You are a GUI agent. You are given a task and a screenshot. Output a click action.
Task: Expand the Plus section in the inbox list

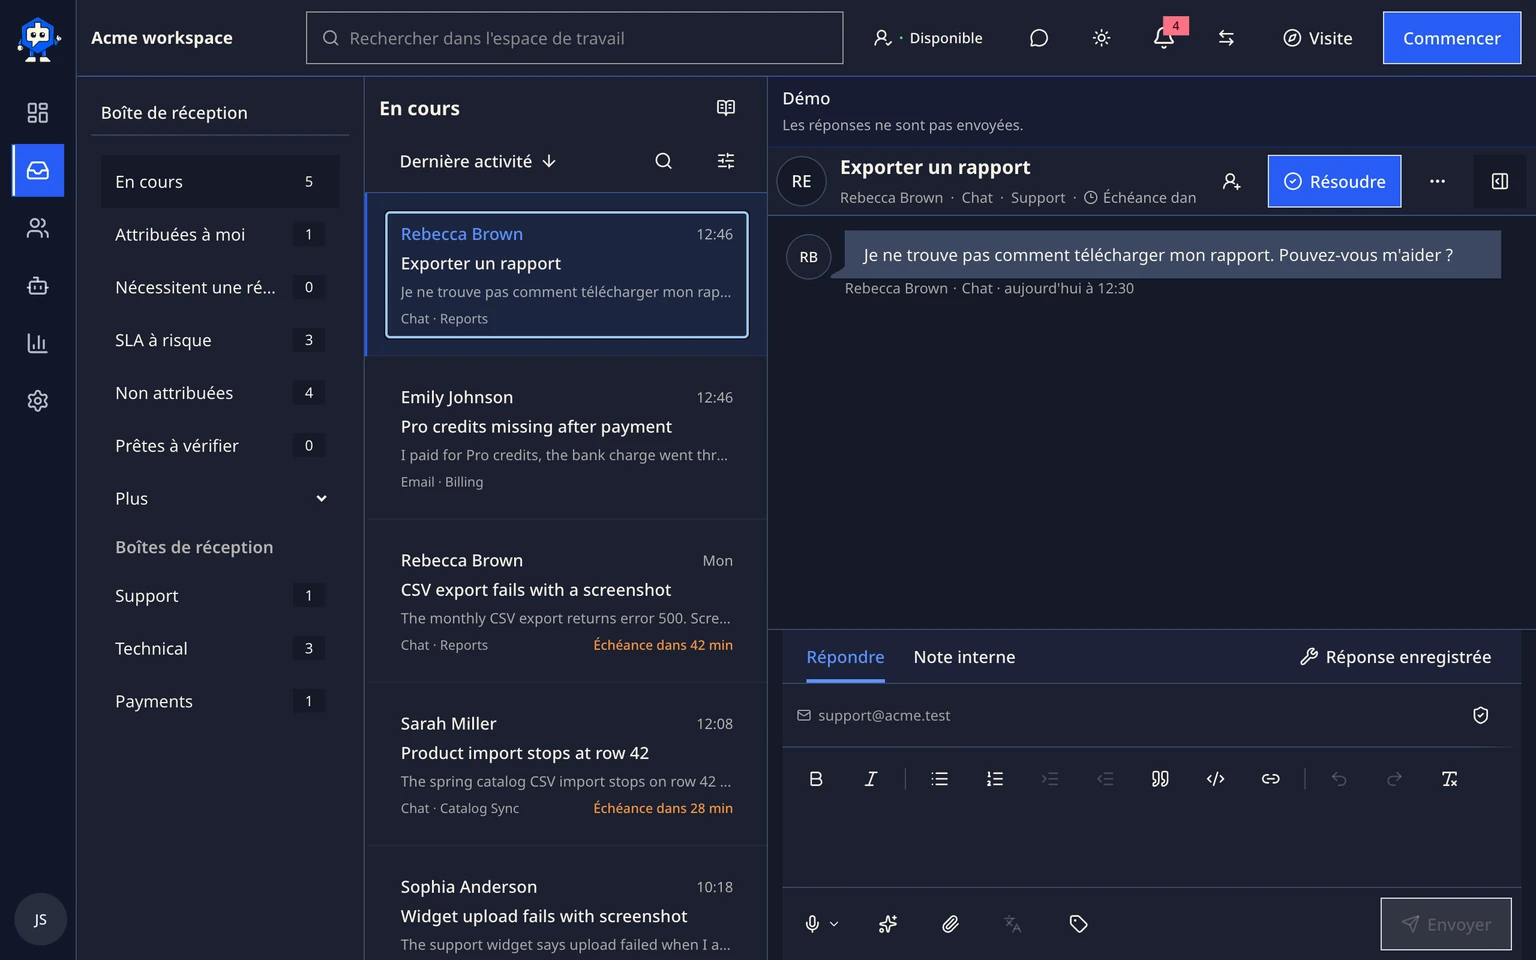220,498
